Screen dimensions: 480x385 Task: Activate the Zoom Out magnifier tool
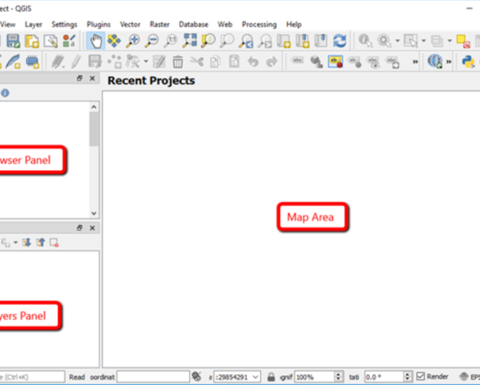pyautogui.click(x=152, y=41)
